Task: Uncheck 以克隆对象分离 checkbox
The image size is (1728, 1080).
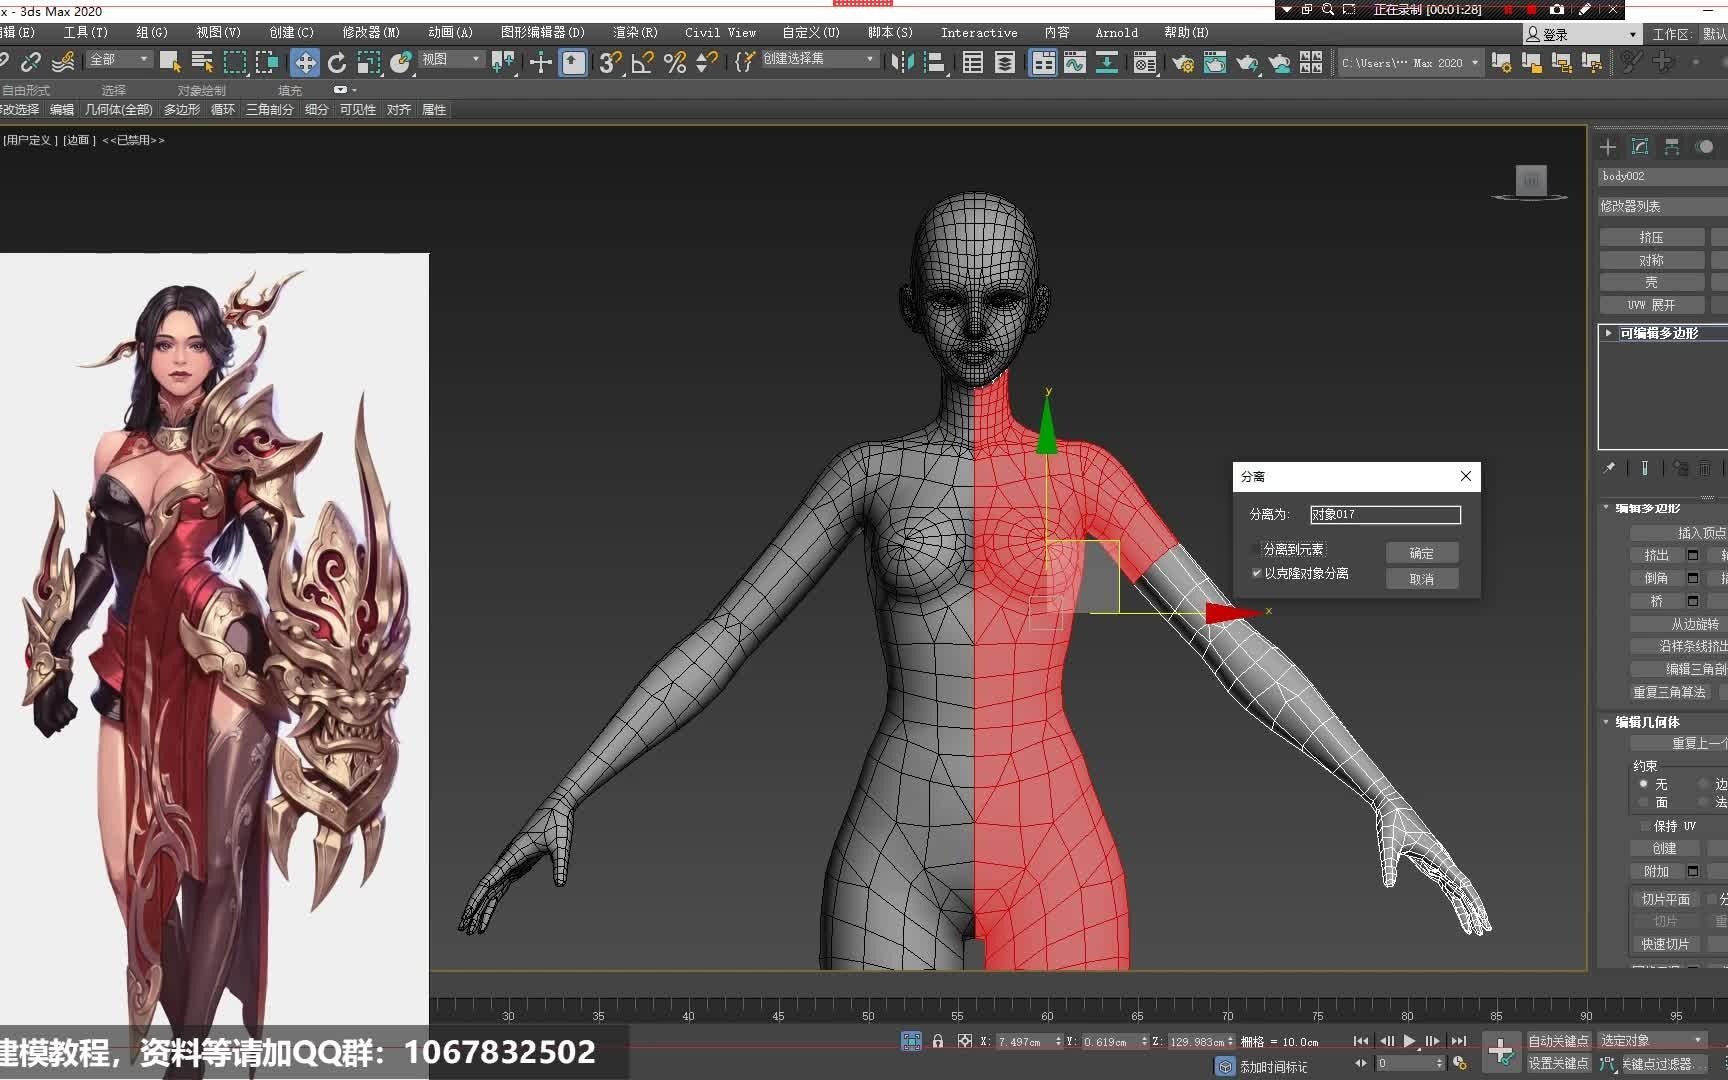Action: click(1257, 573)
